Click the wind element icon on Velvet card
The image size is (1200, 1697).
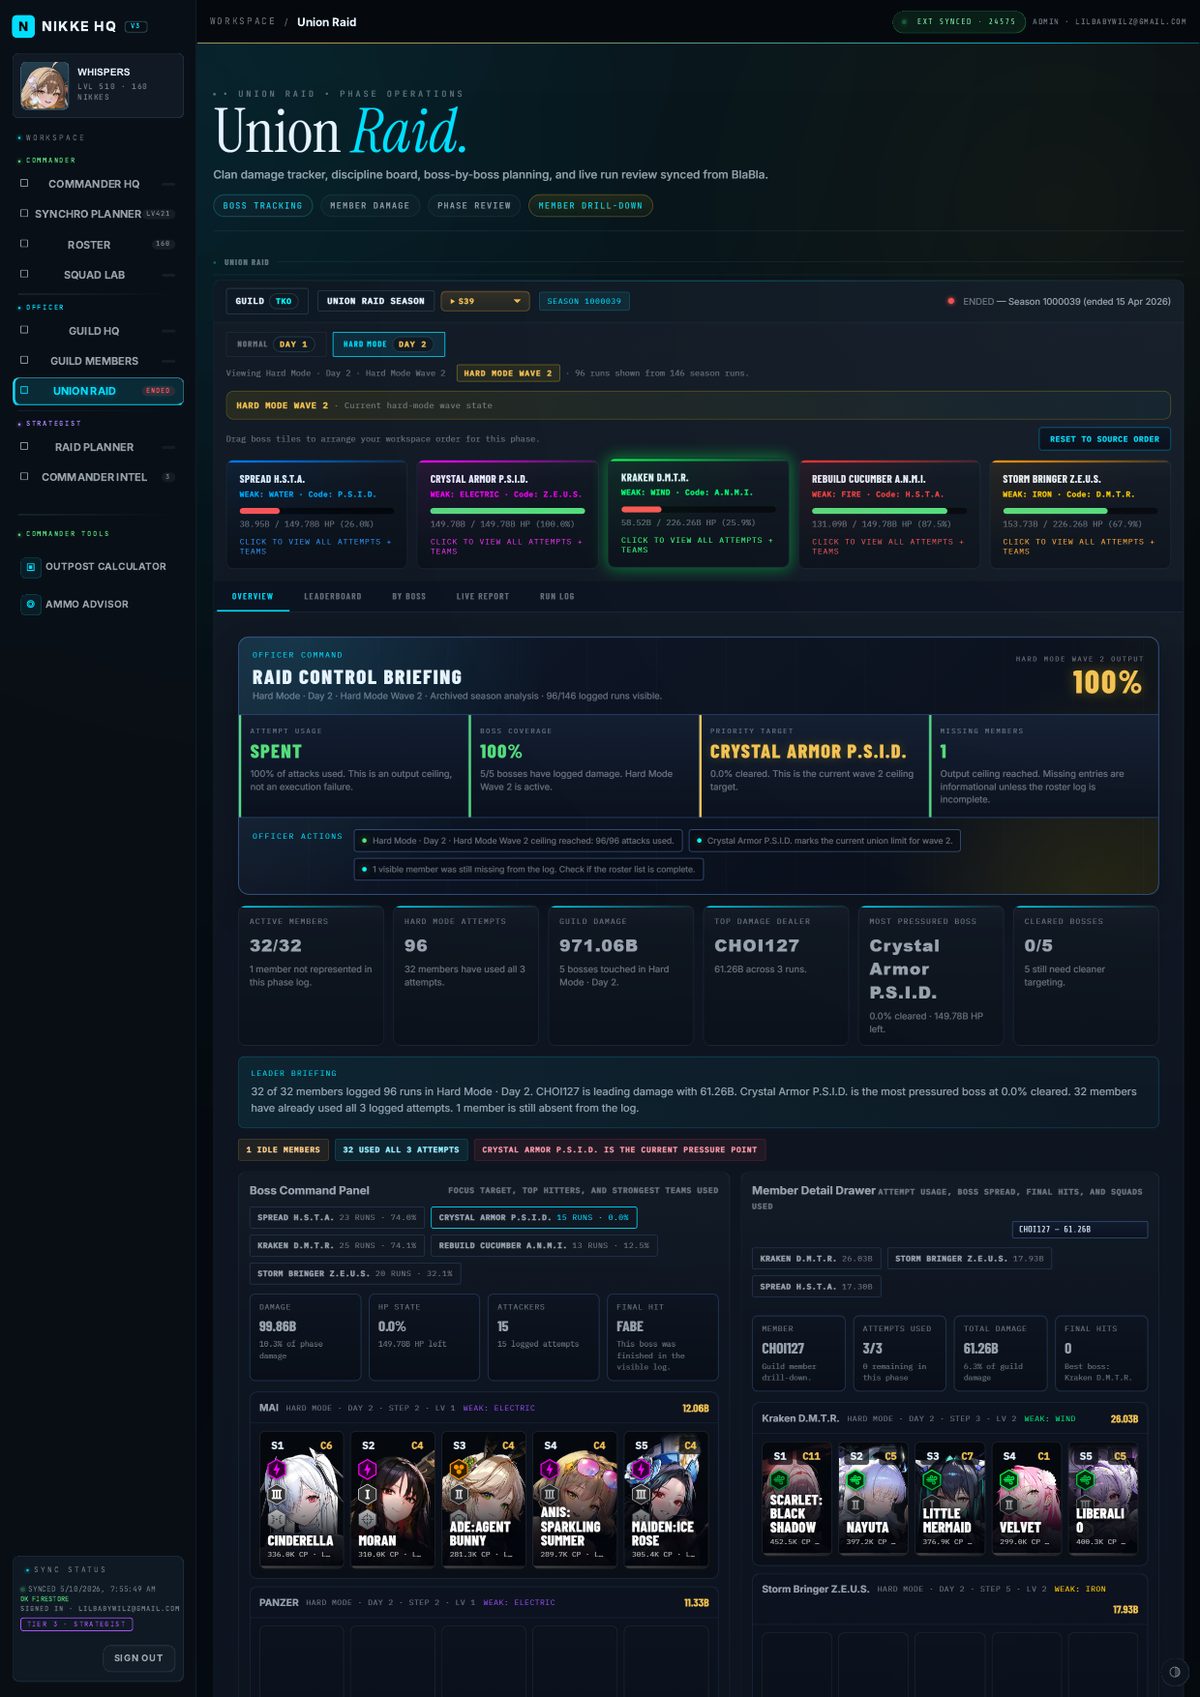coord(1009,1479)
